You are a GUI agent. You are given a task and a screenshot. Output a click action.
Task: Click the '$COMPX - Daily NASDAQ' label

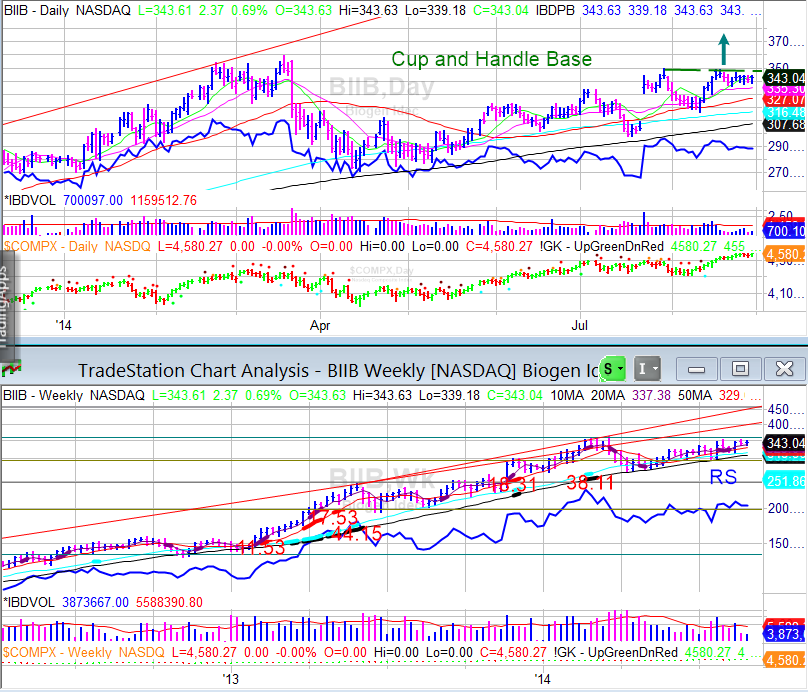[x=77, y=246]
